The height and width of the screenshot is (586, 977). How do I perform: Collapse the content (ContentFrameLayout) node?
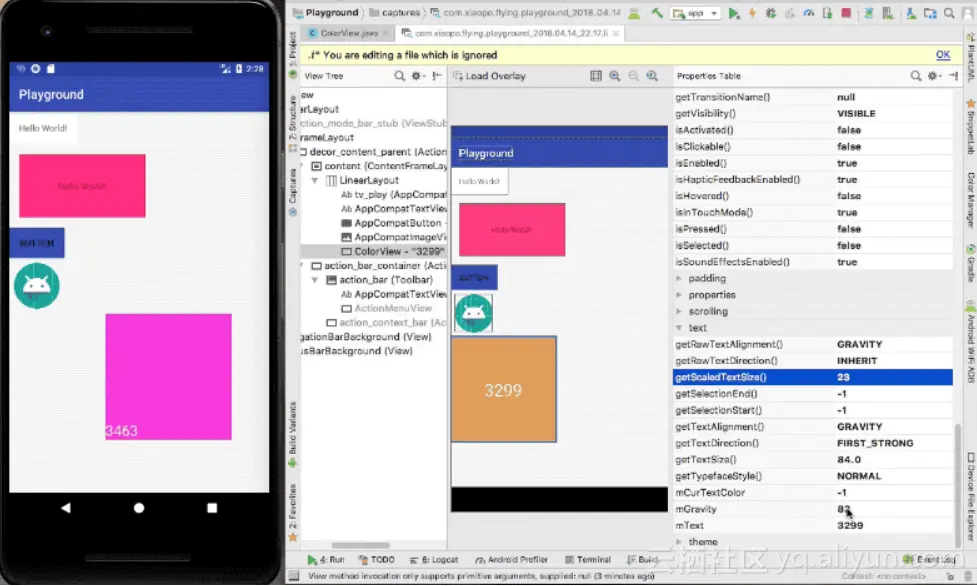303,166
